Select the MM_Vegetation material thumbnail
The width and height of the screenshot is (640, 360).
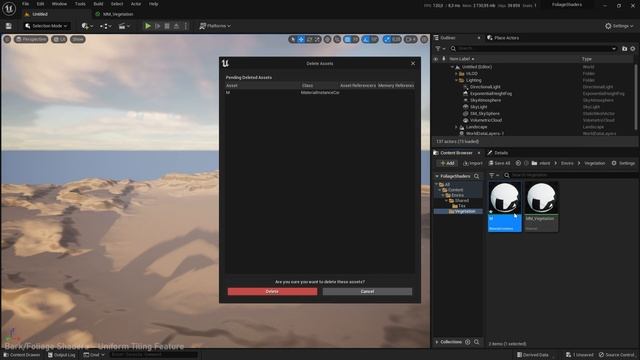pyautogui.click(x=541, y=207)
